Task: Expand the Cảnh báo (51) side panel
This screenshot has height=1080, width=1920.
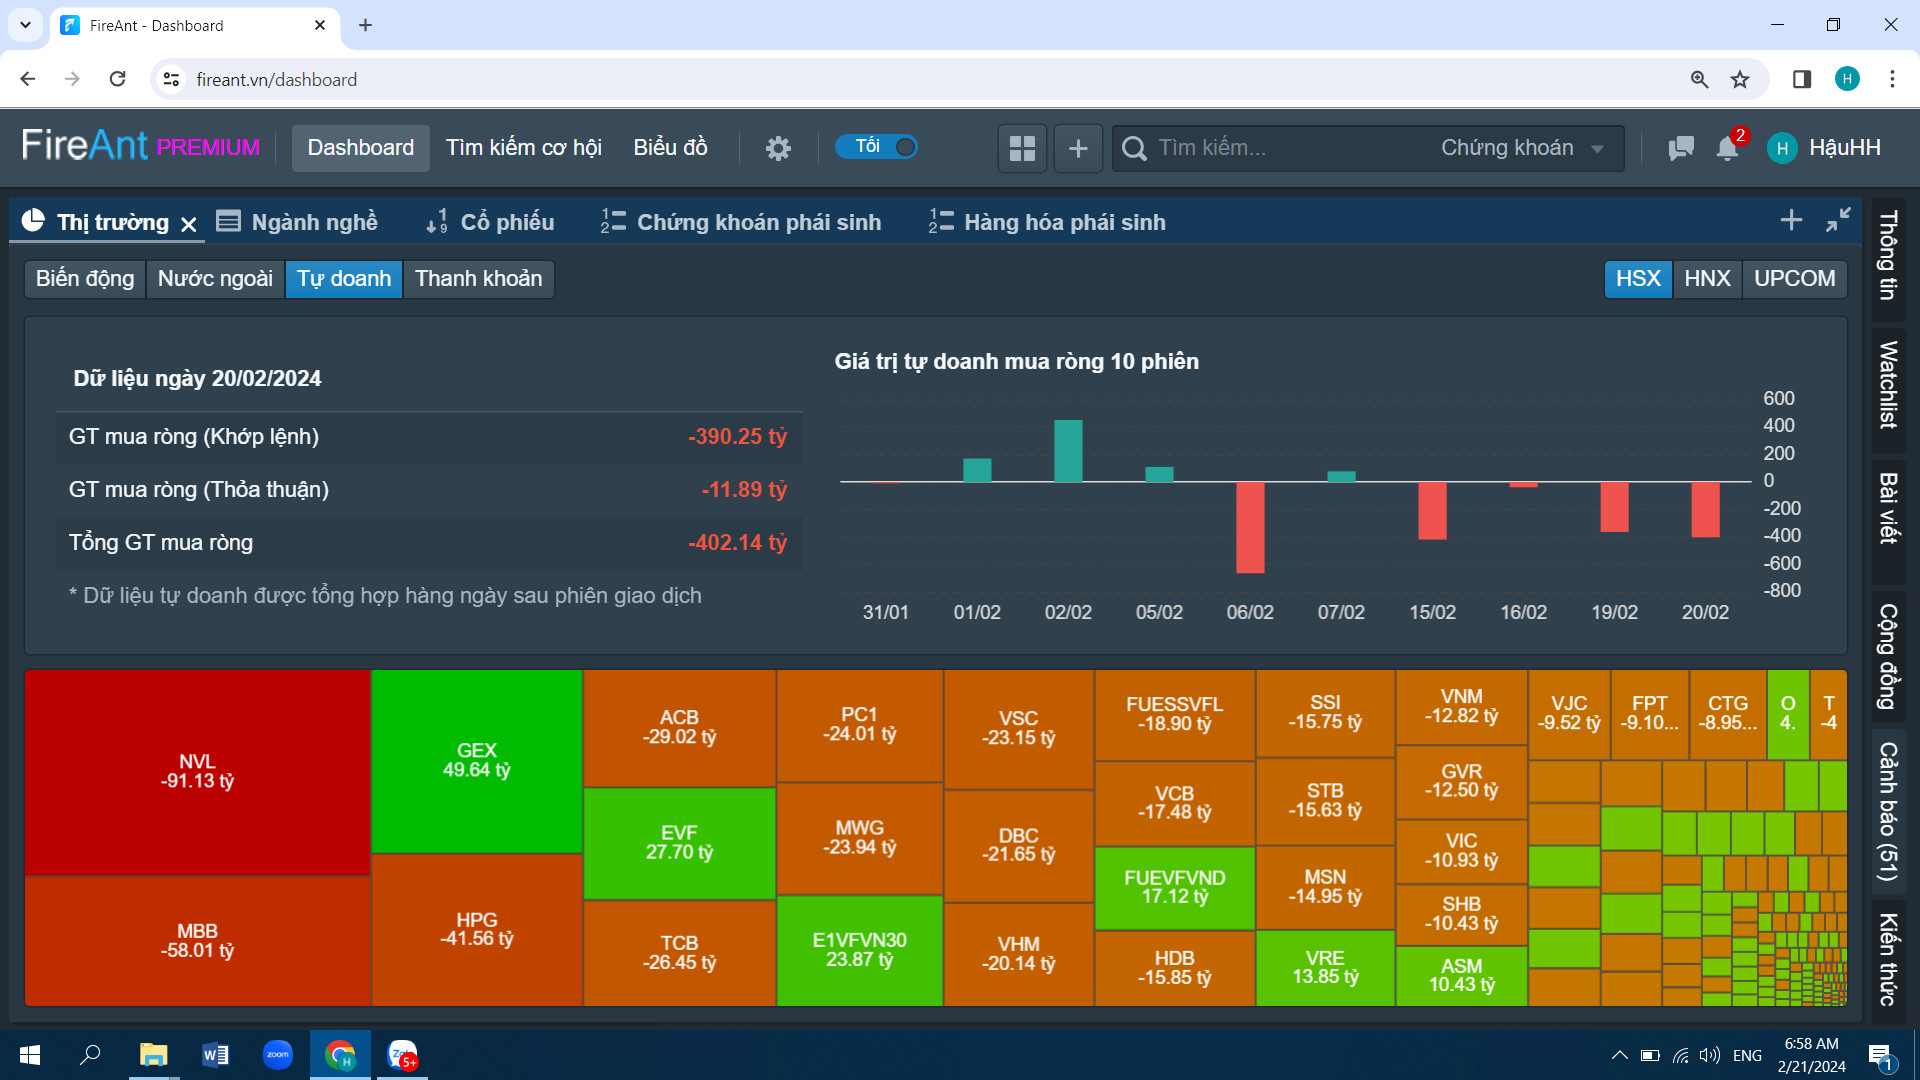Action: point(1888,810)
